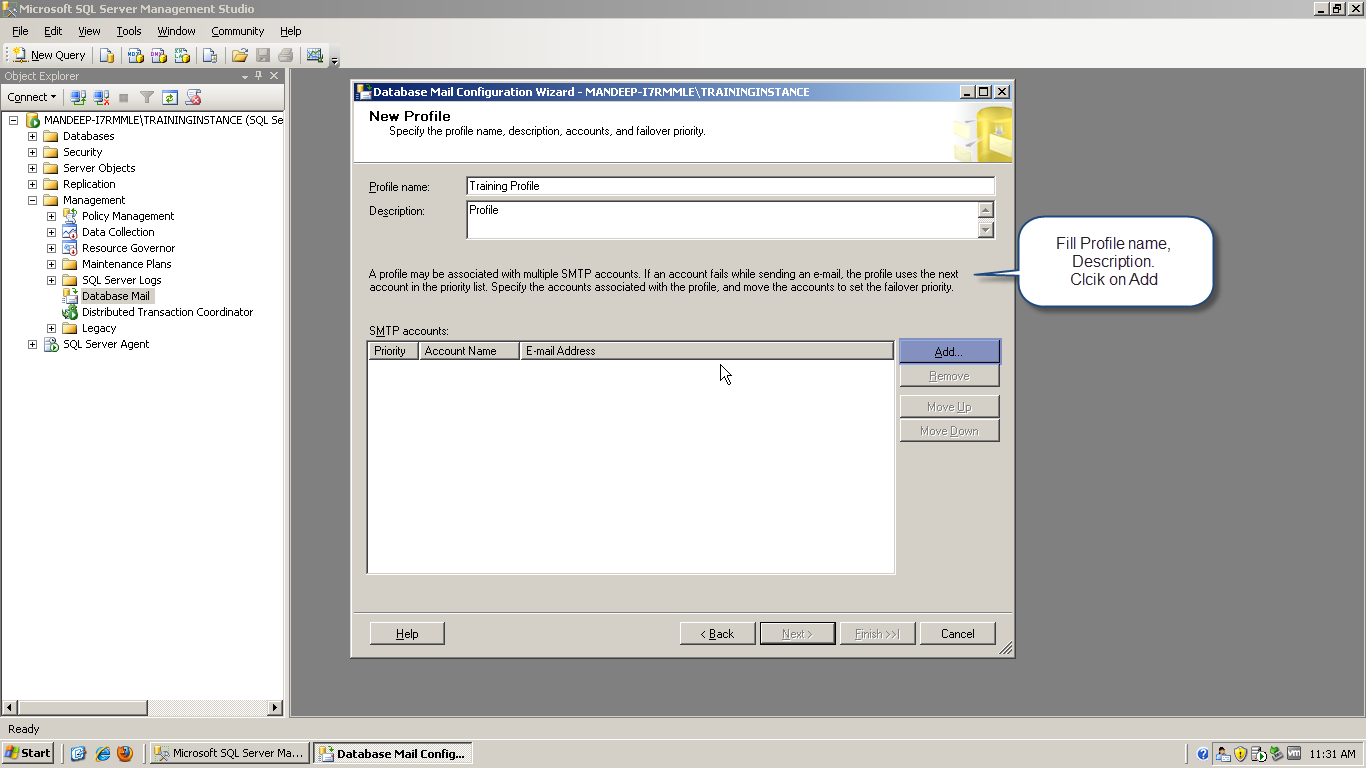Image resolution: width=1366 pixels, height=768 pixels.
Task: Click the Account Name column header
Action: point(469,351)
